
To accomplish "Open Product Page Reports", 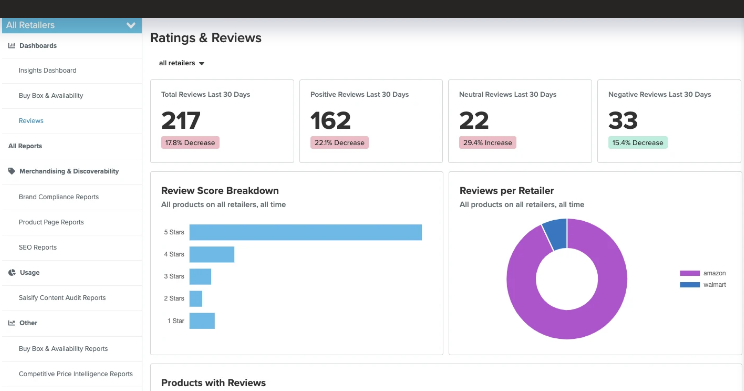I will coord(51,222).
